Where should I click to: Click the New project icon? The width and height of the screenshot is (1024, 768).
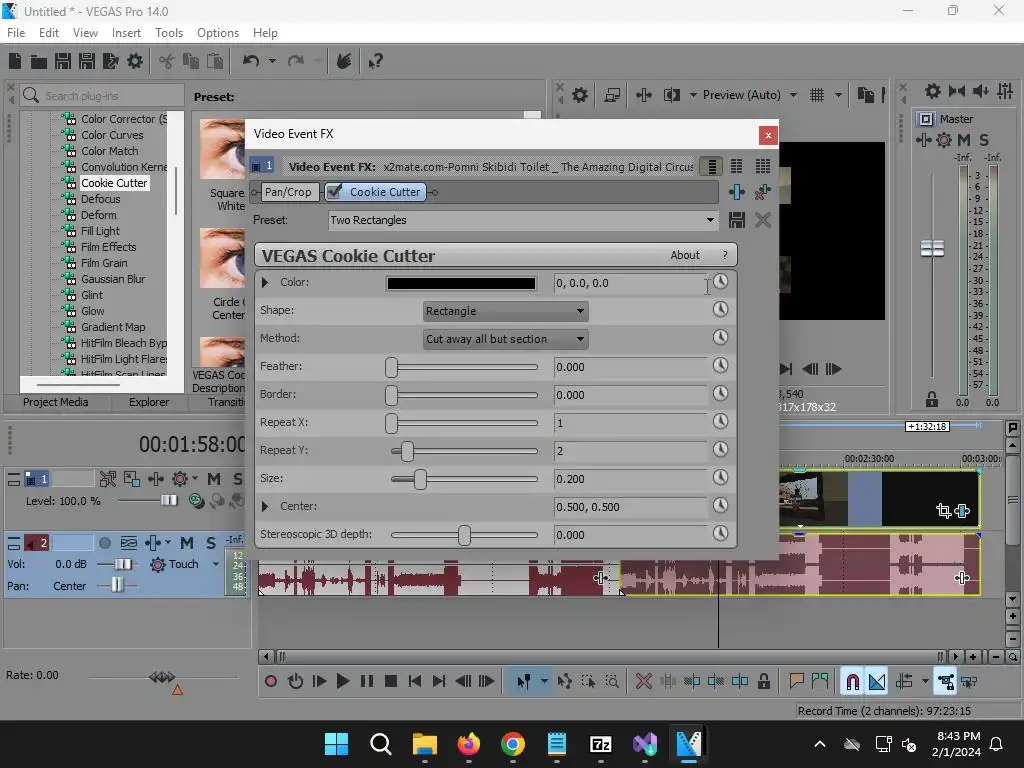[15, 61]
